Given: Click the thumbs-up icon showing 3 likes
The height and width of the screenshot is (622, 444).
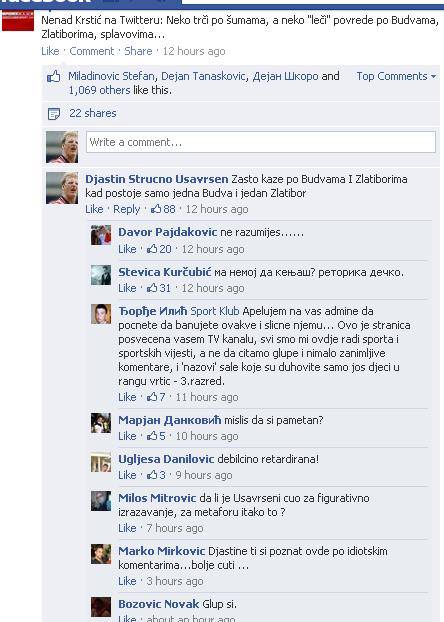Looking at the screenshot, I should tap(152, 475).
